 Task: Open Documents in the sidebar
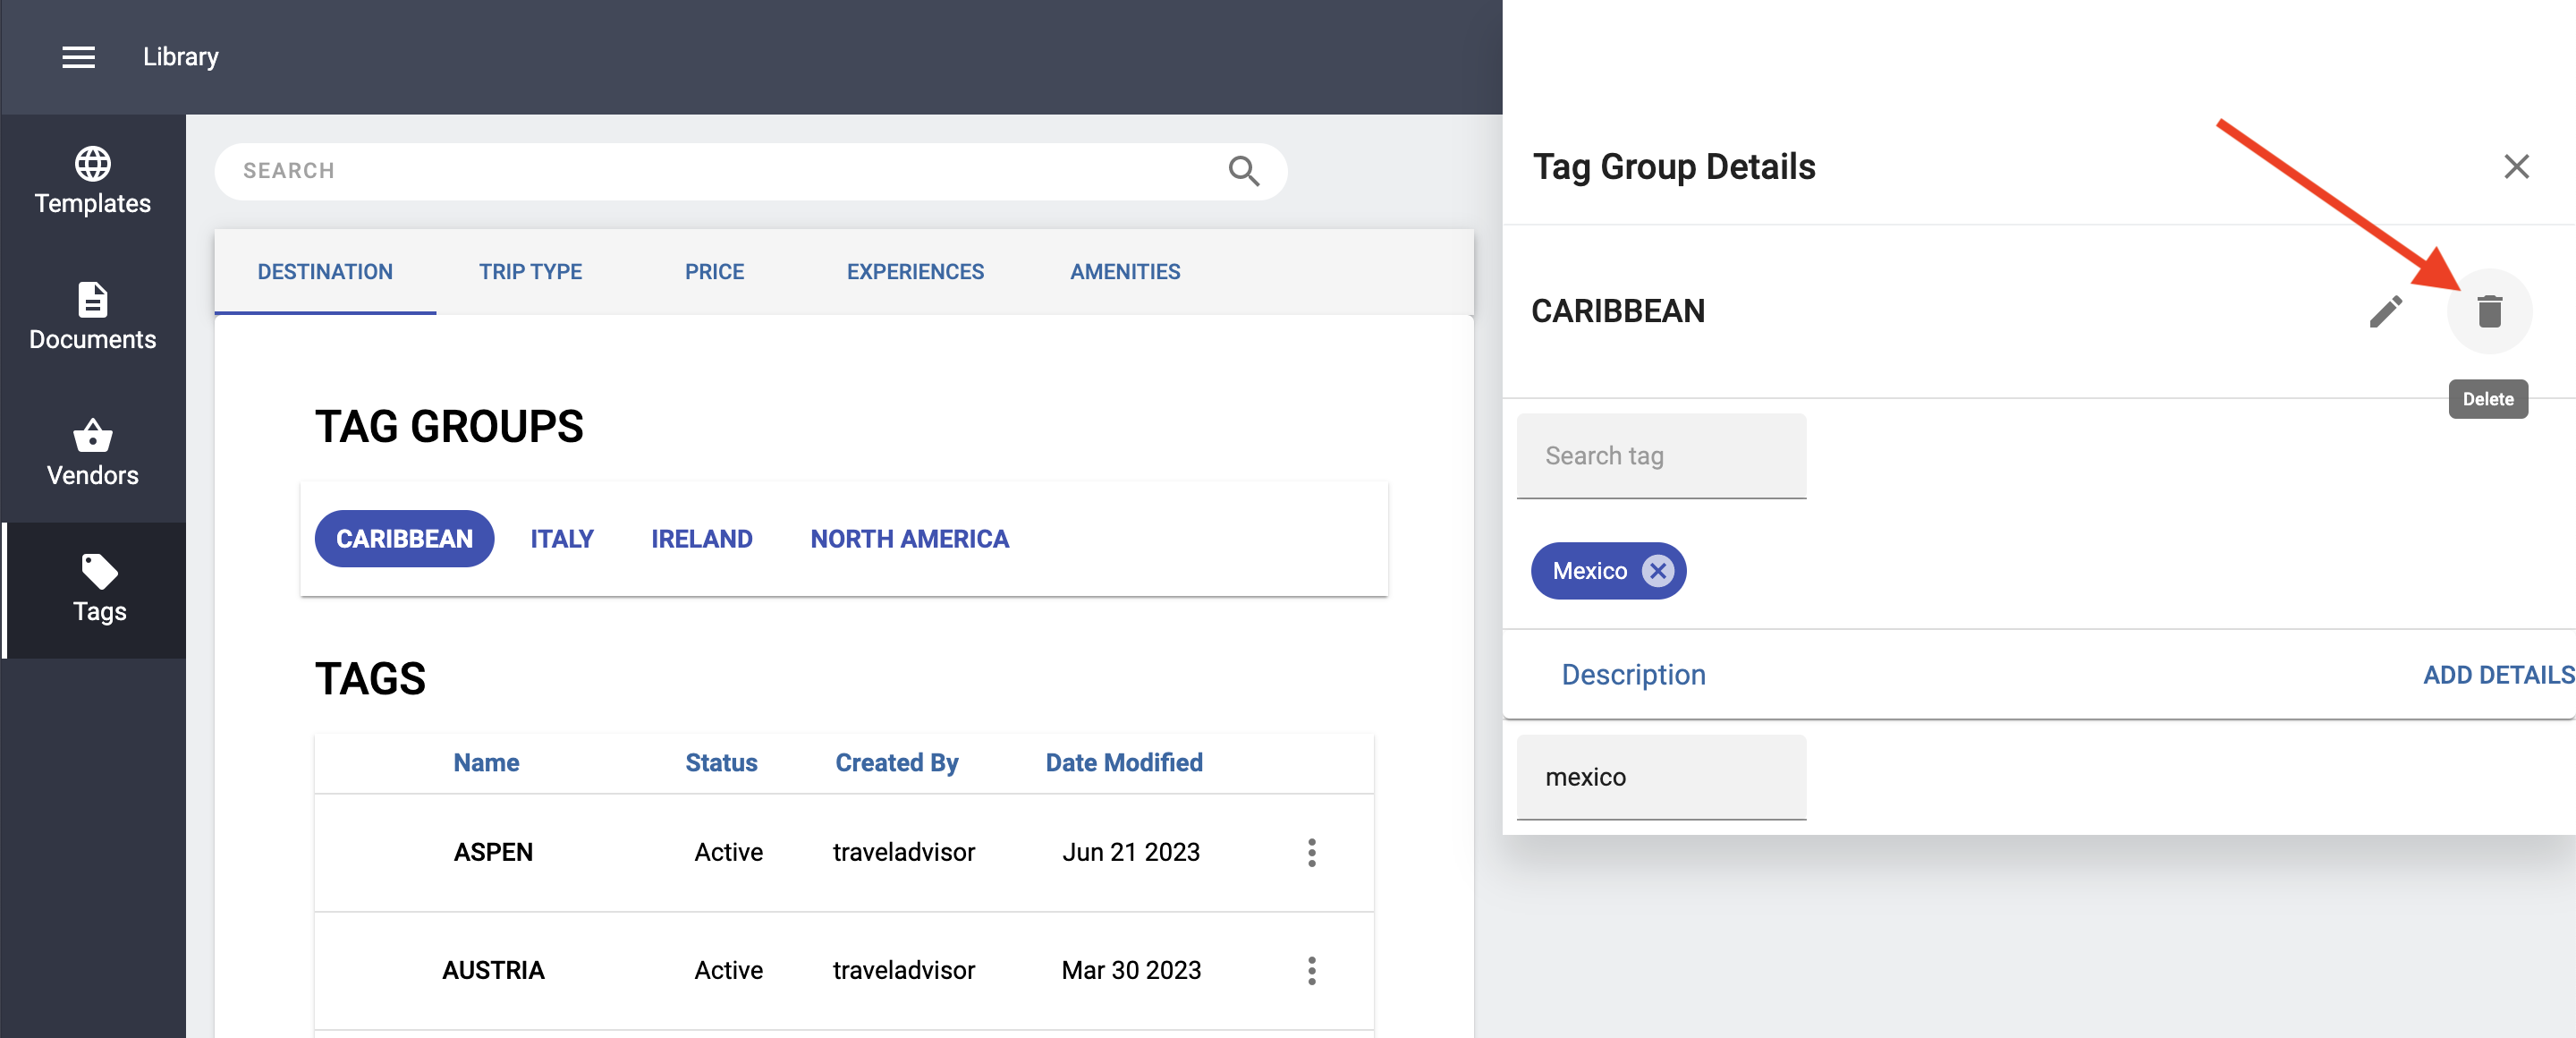pyautogui.click(x=93, y=317)
